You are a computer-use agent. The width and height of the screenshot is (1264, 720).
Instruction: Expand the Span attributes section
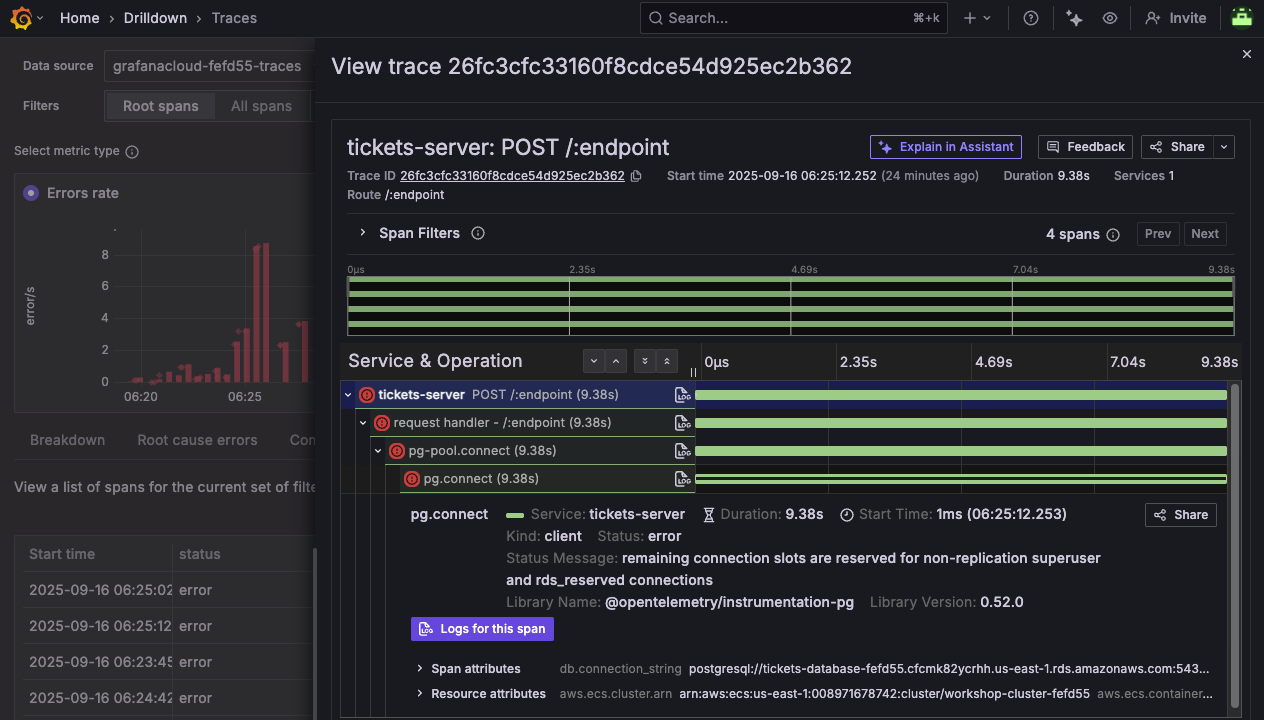coord(420,668)
